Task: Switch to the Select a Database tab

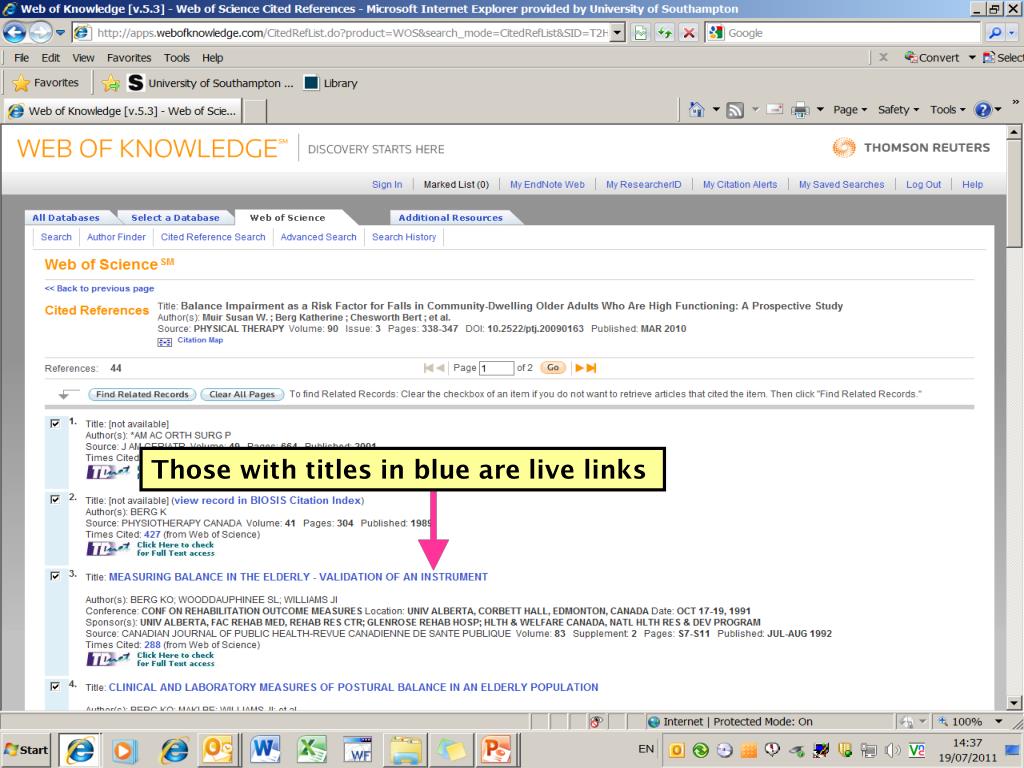Action: tap(175, 217)
